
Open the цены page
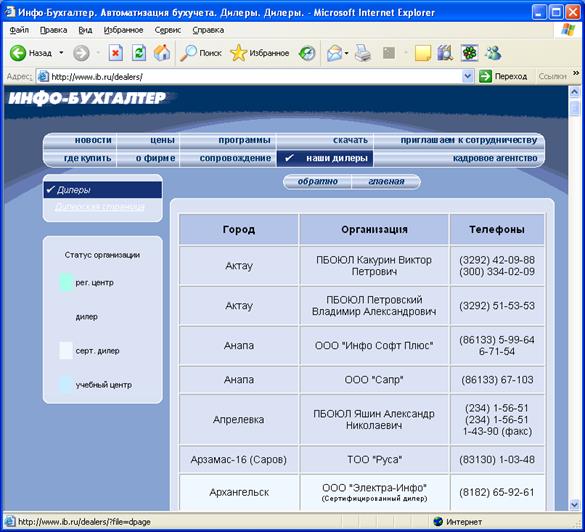click(162, 140)
